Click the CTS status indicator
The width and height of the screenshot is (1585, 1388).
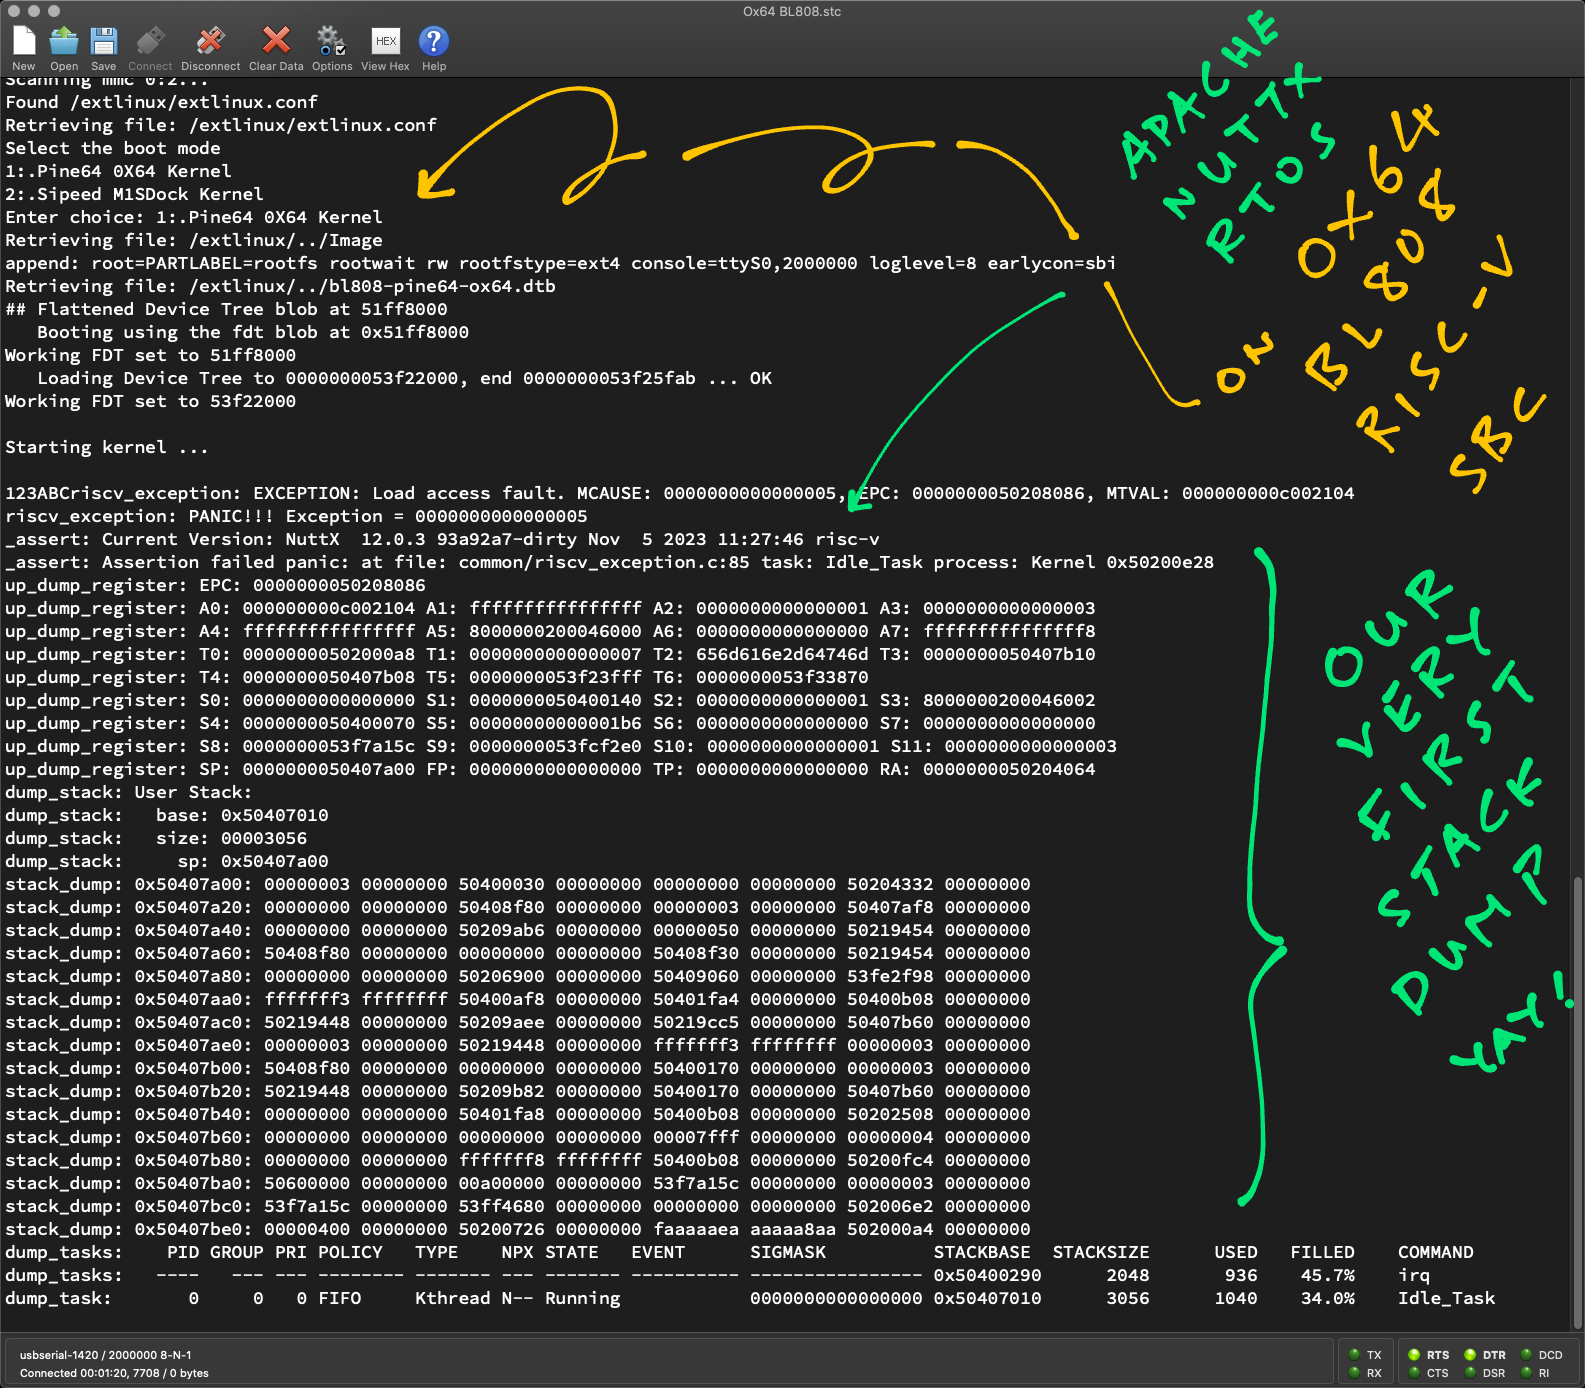point(1414,1373)
